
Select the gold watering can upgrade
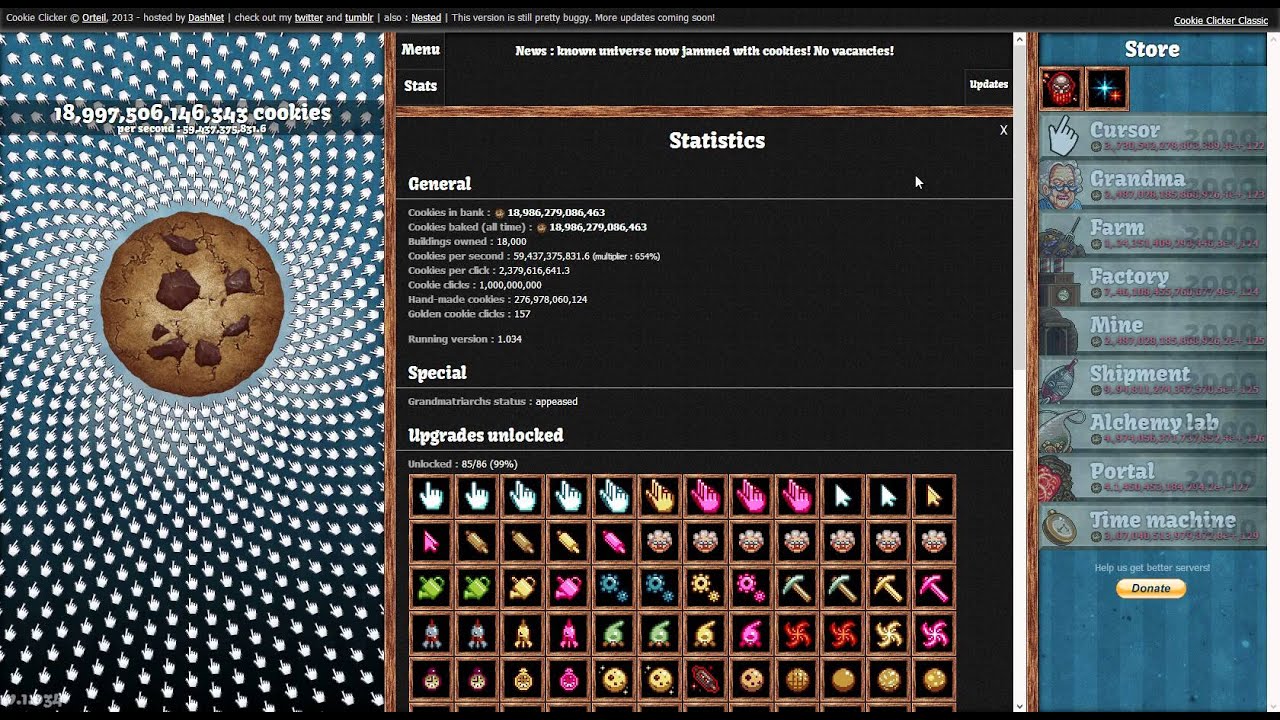tap(522, 588)
